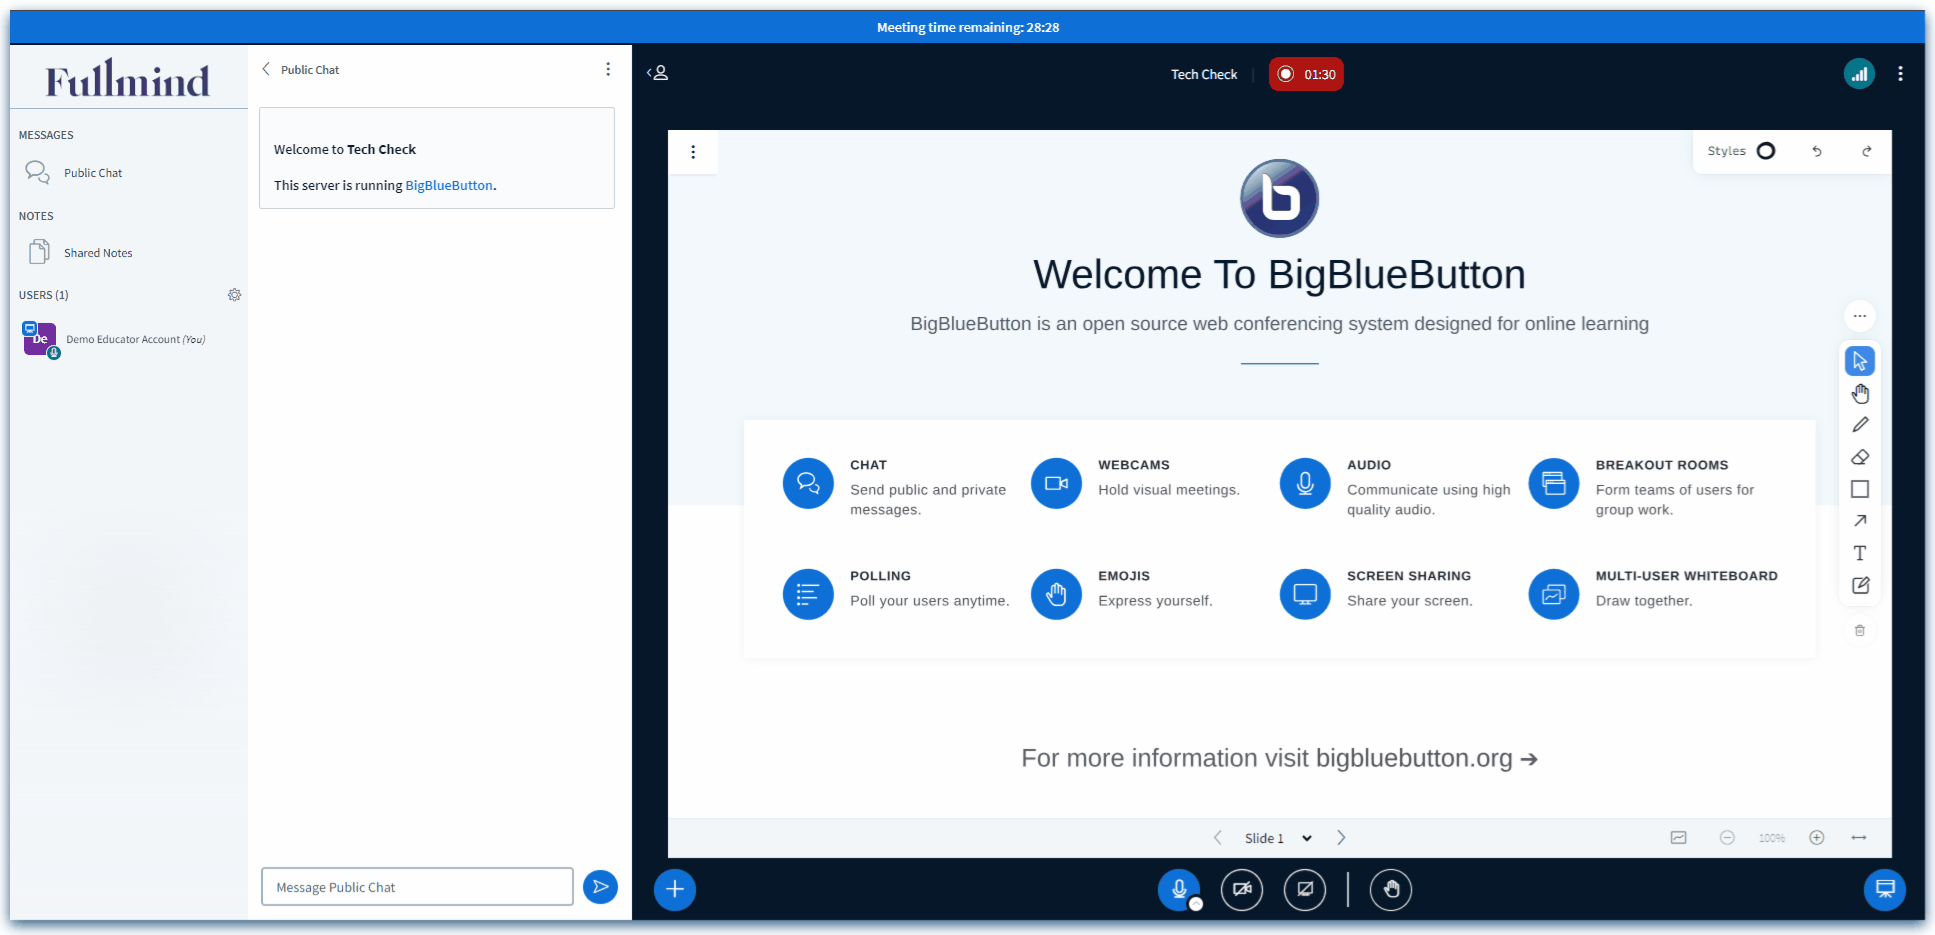Open the Styles color picker
This screenshot has width=1935, height=935.
pos(1741,151)
